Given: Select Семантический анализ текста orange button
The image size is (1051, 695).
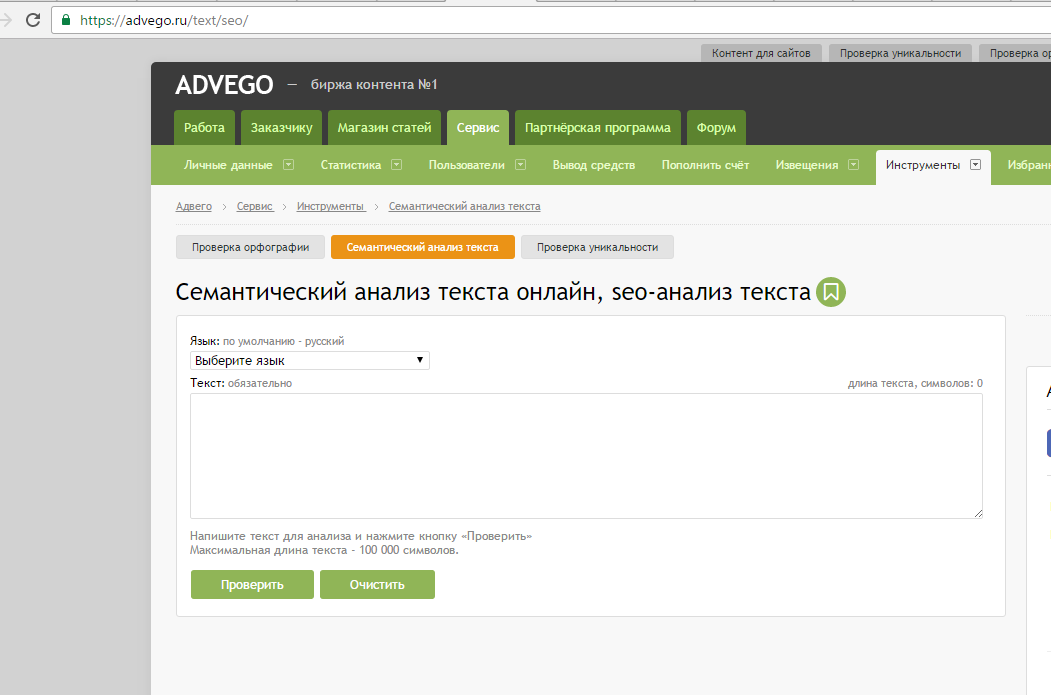Looking at the screenshot, I should [423, 247].
